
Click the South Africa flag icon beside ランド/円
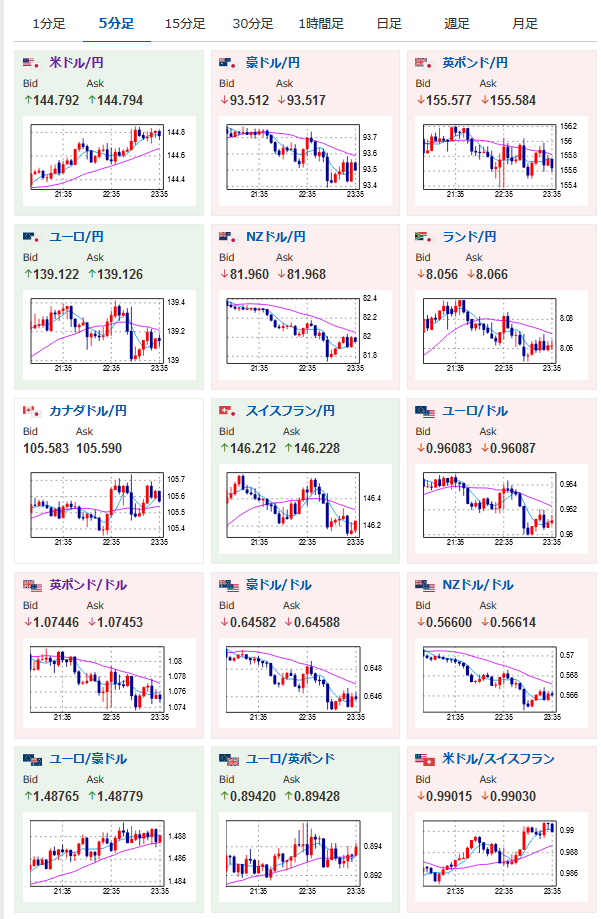click(x=424, y=236)
